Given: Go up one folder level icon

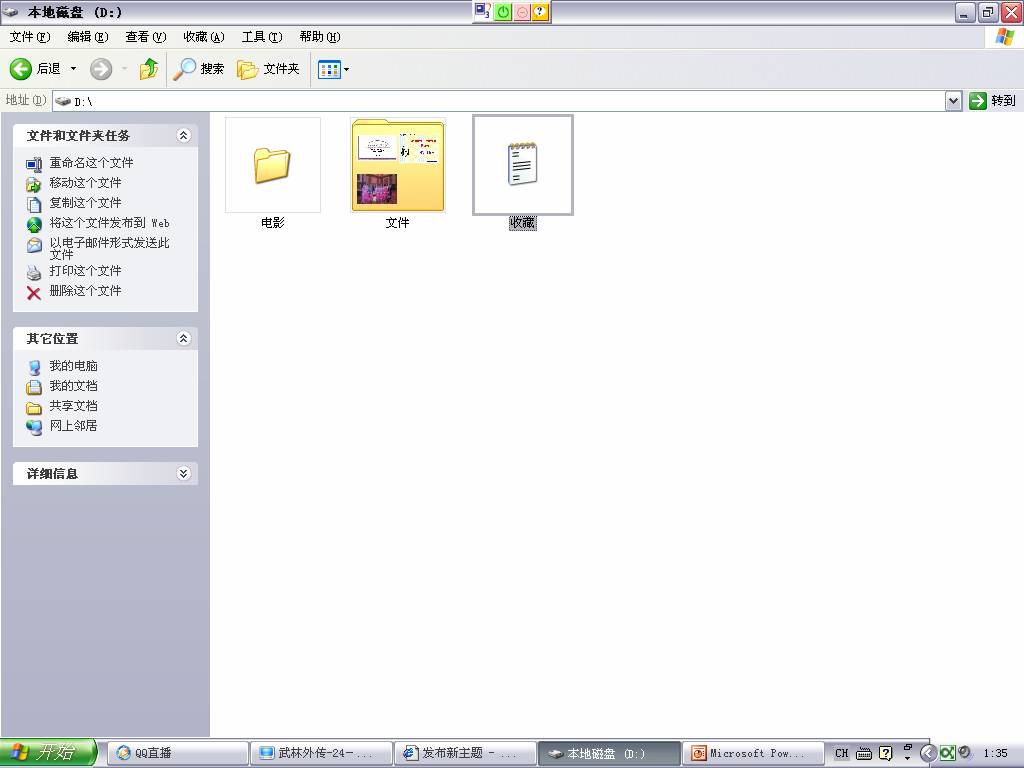Looking at the screenshot, I should (x=149, y=69).
